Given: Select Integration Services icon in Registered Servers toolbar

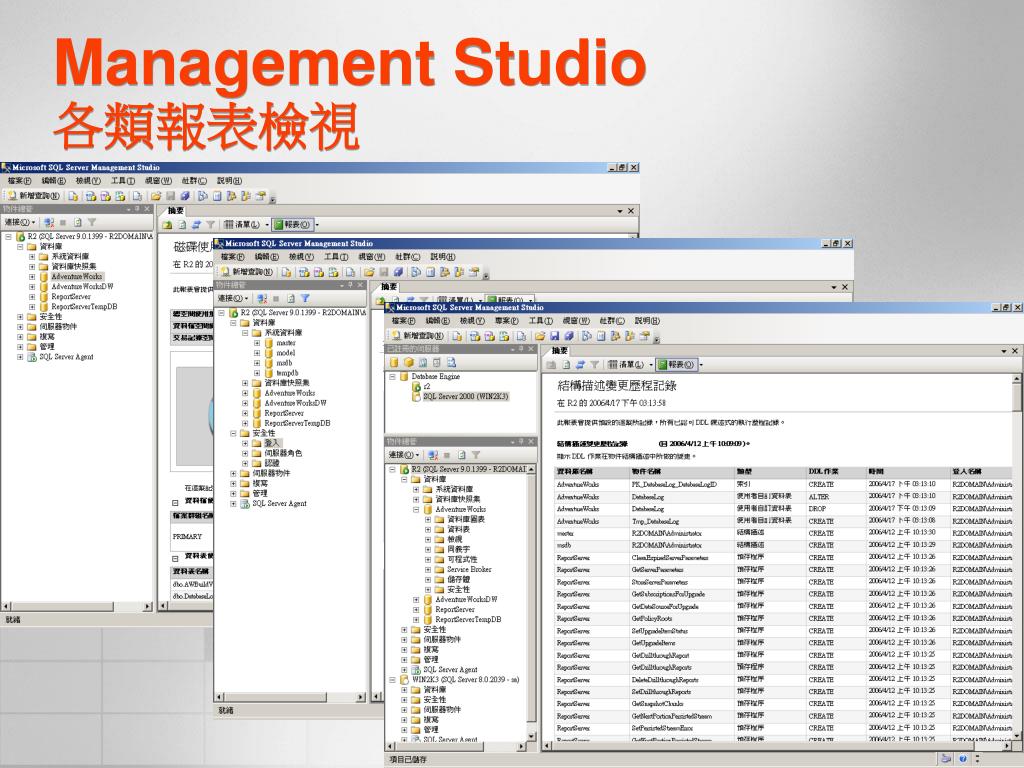Looking at the screenshot, I should (x=451, y=362).
